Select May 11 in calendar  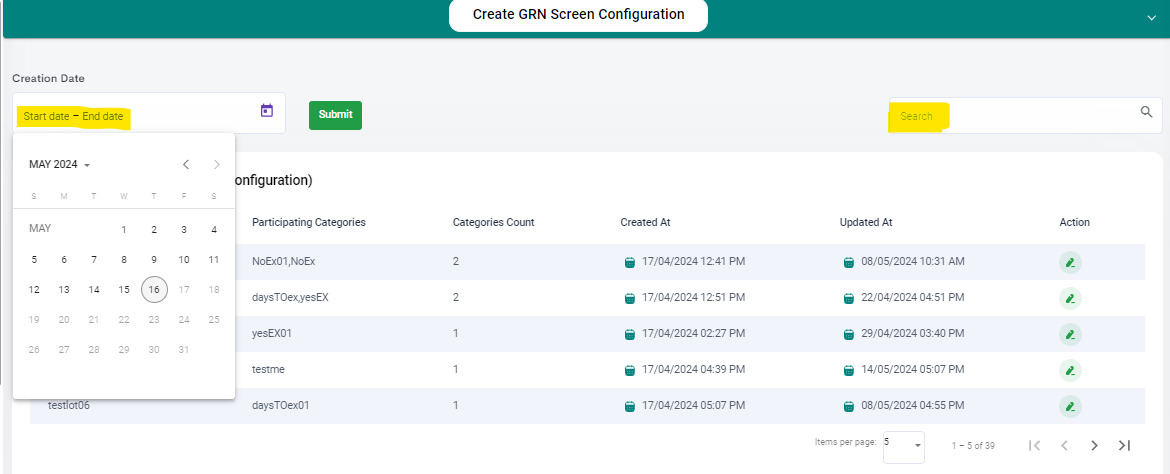[x=214, y=260]
